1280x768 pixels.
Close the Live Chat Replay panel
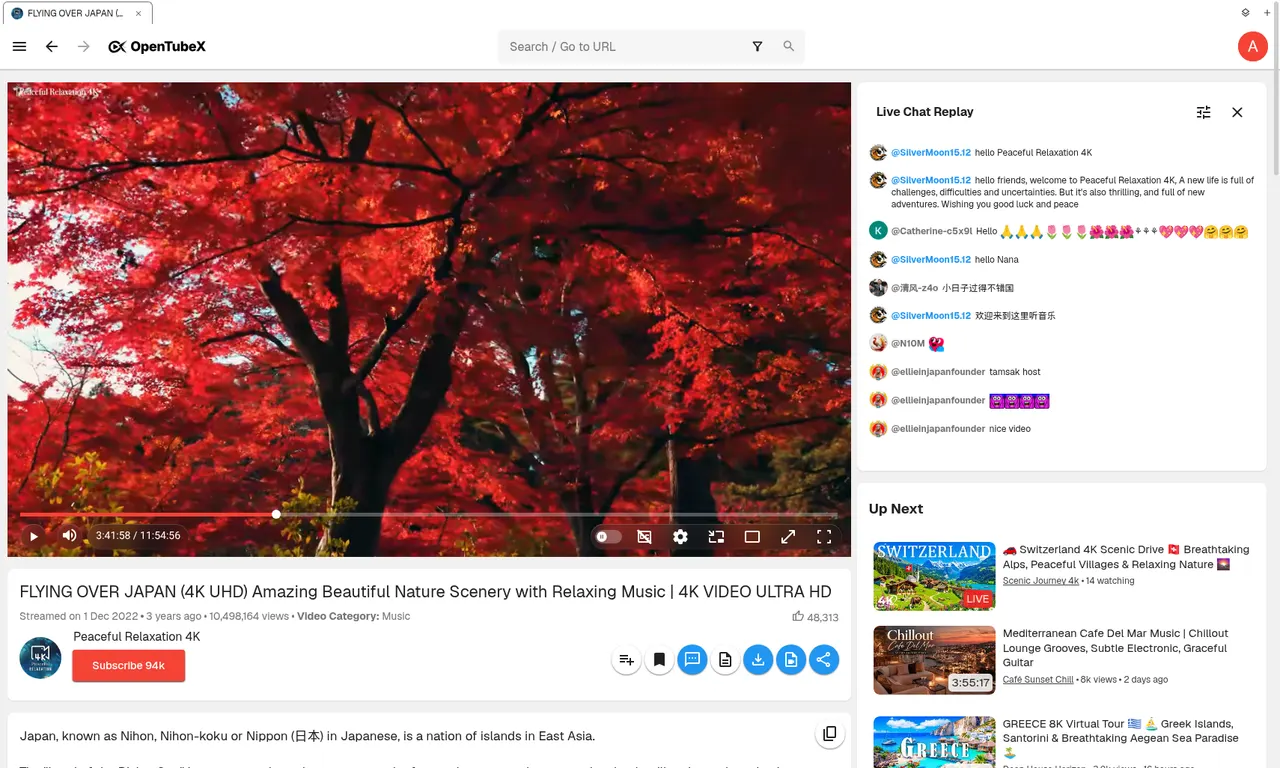pyautogui.click(x=1237, y=112)
